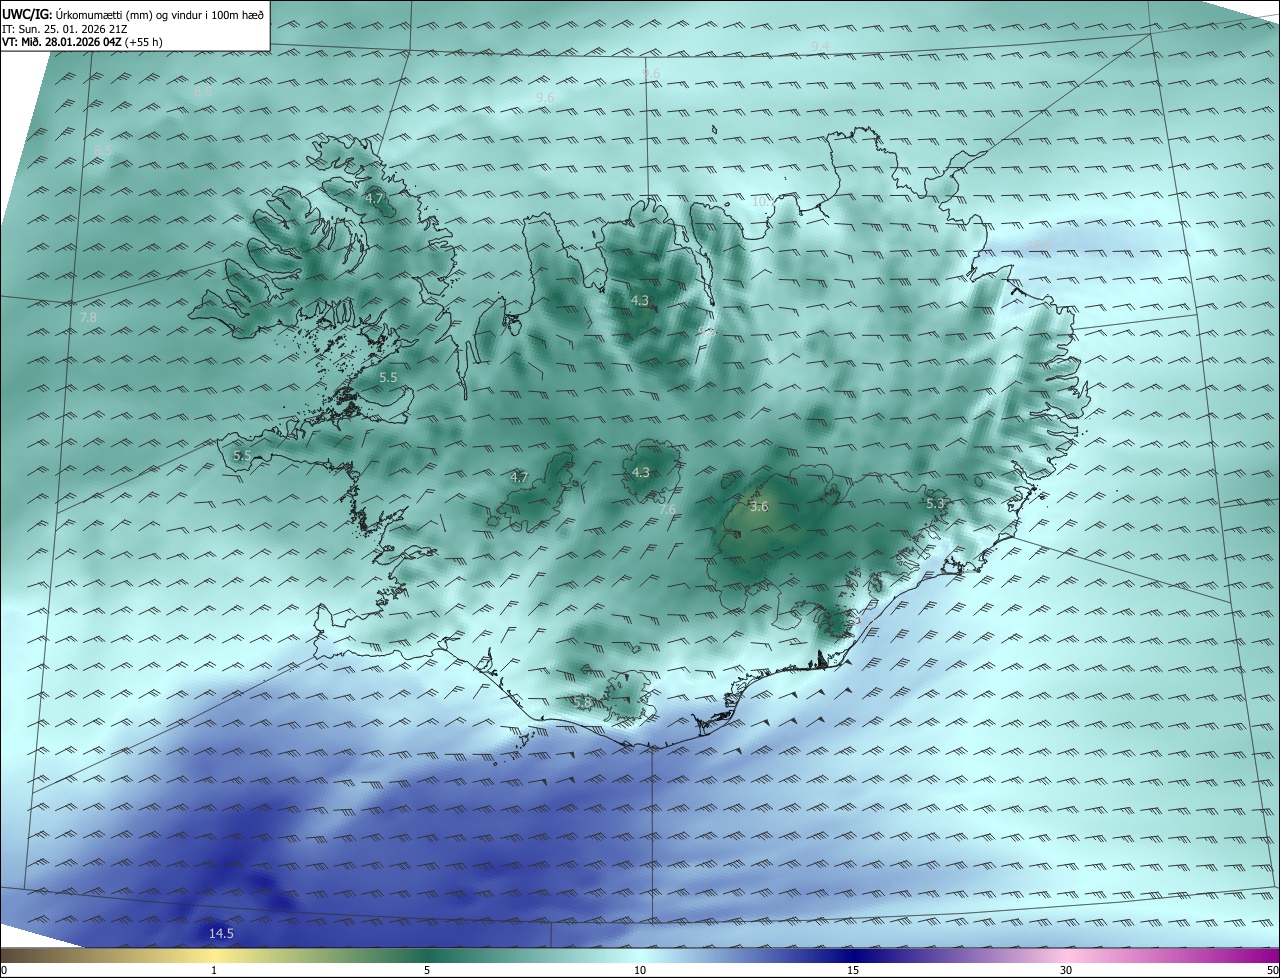This screenshot has height=978, width=1280.
Task: Click the map value label 9.4
Action: [x=820, y=47]
